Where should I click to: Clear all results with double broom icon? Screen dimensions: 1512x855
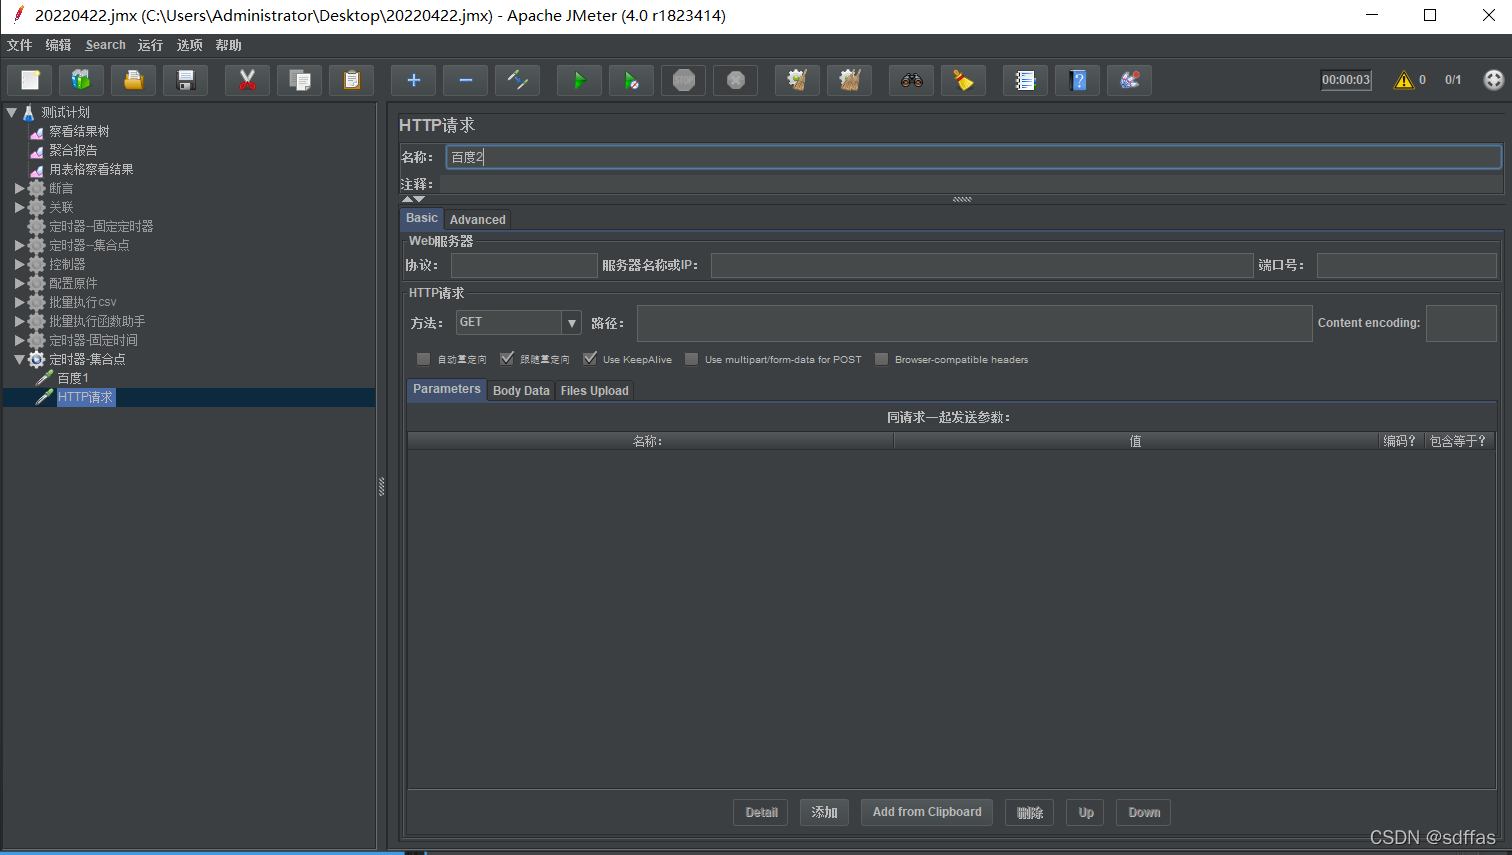[849, 80]
